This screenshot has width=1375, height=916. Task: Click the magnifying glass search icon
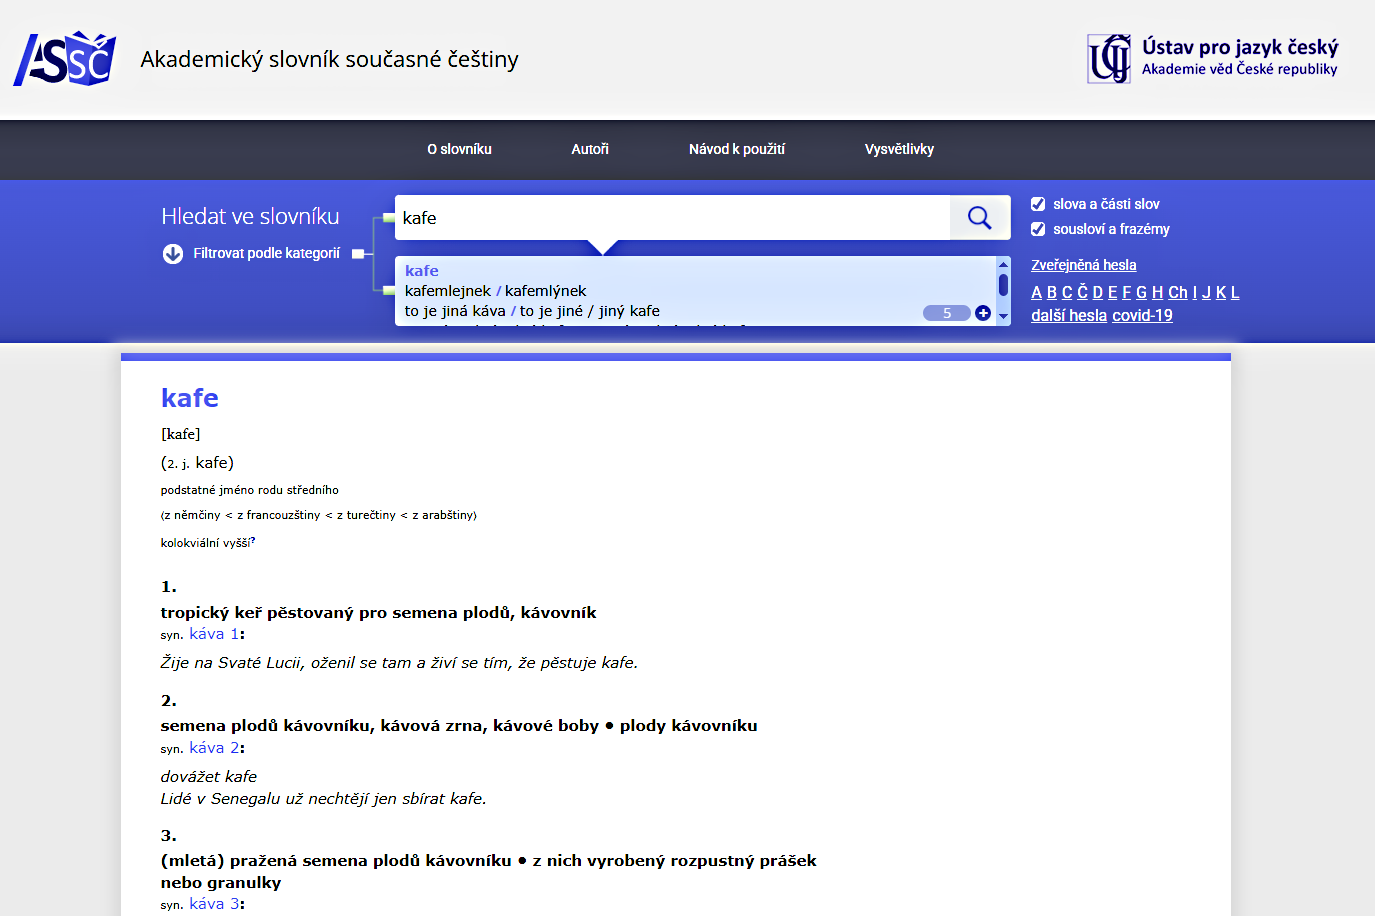tap(979, 218)
